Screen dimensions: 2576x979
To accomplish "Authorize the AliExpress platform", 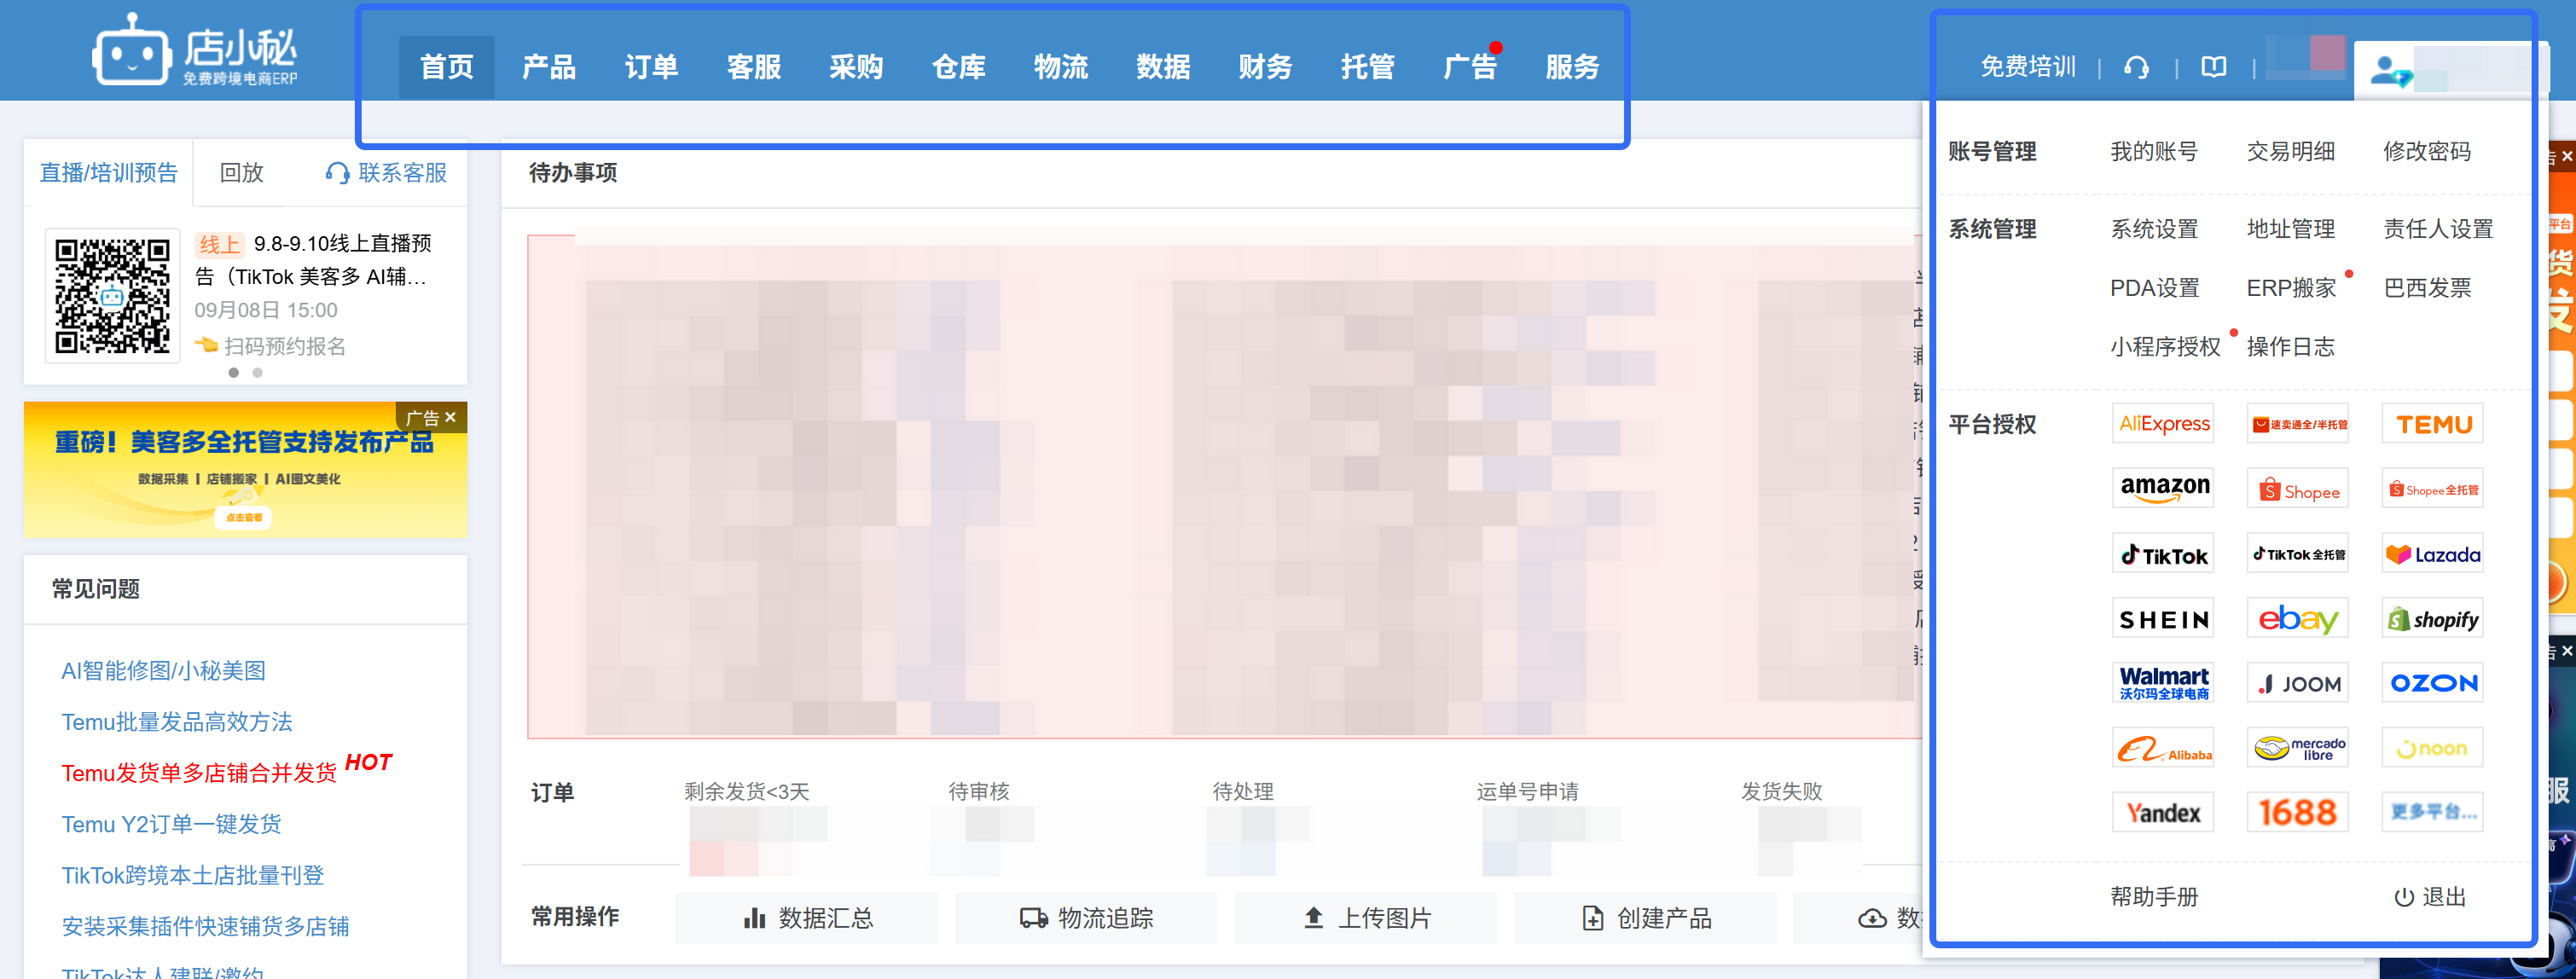I will (x=2163, y=424).
